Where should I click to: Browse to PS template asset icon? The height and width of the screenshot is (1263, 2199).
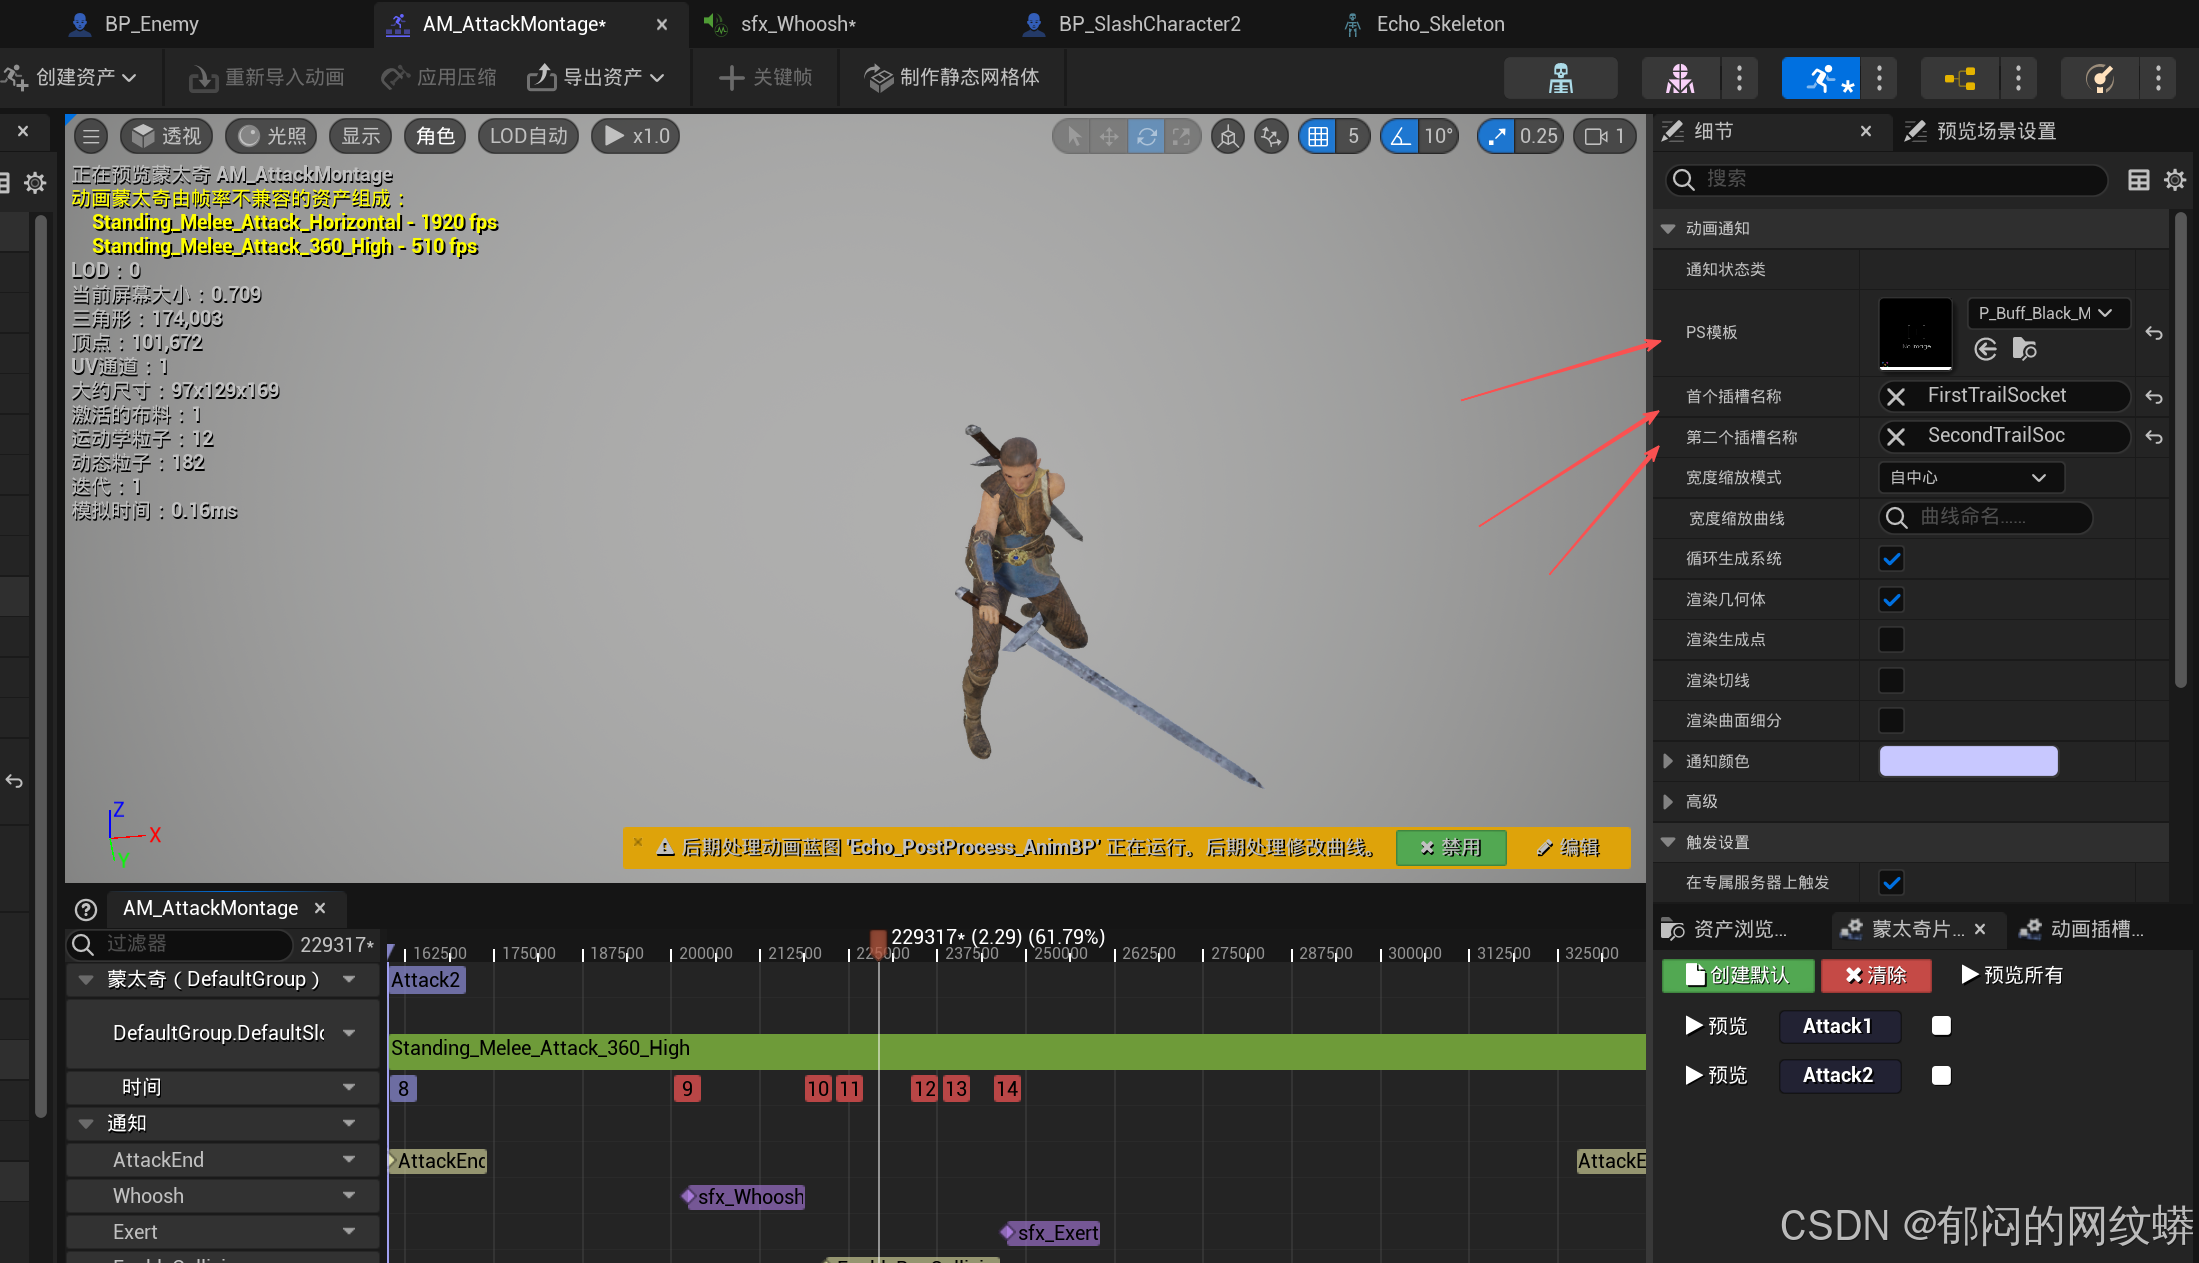[2025, 349]
